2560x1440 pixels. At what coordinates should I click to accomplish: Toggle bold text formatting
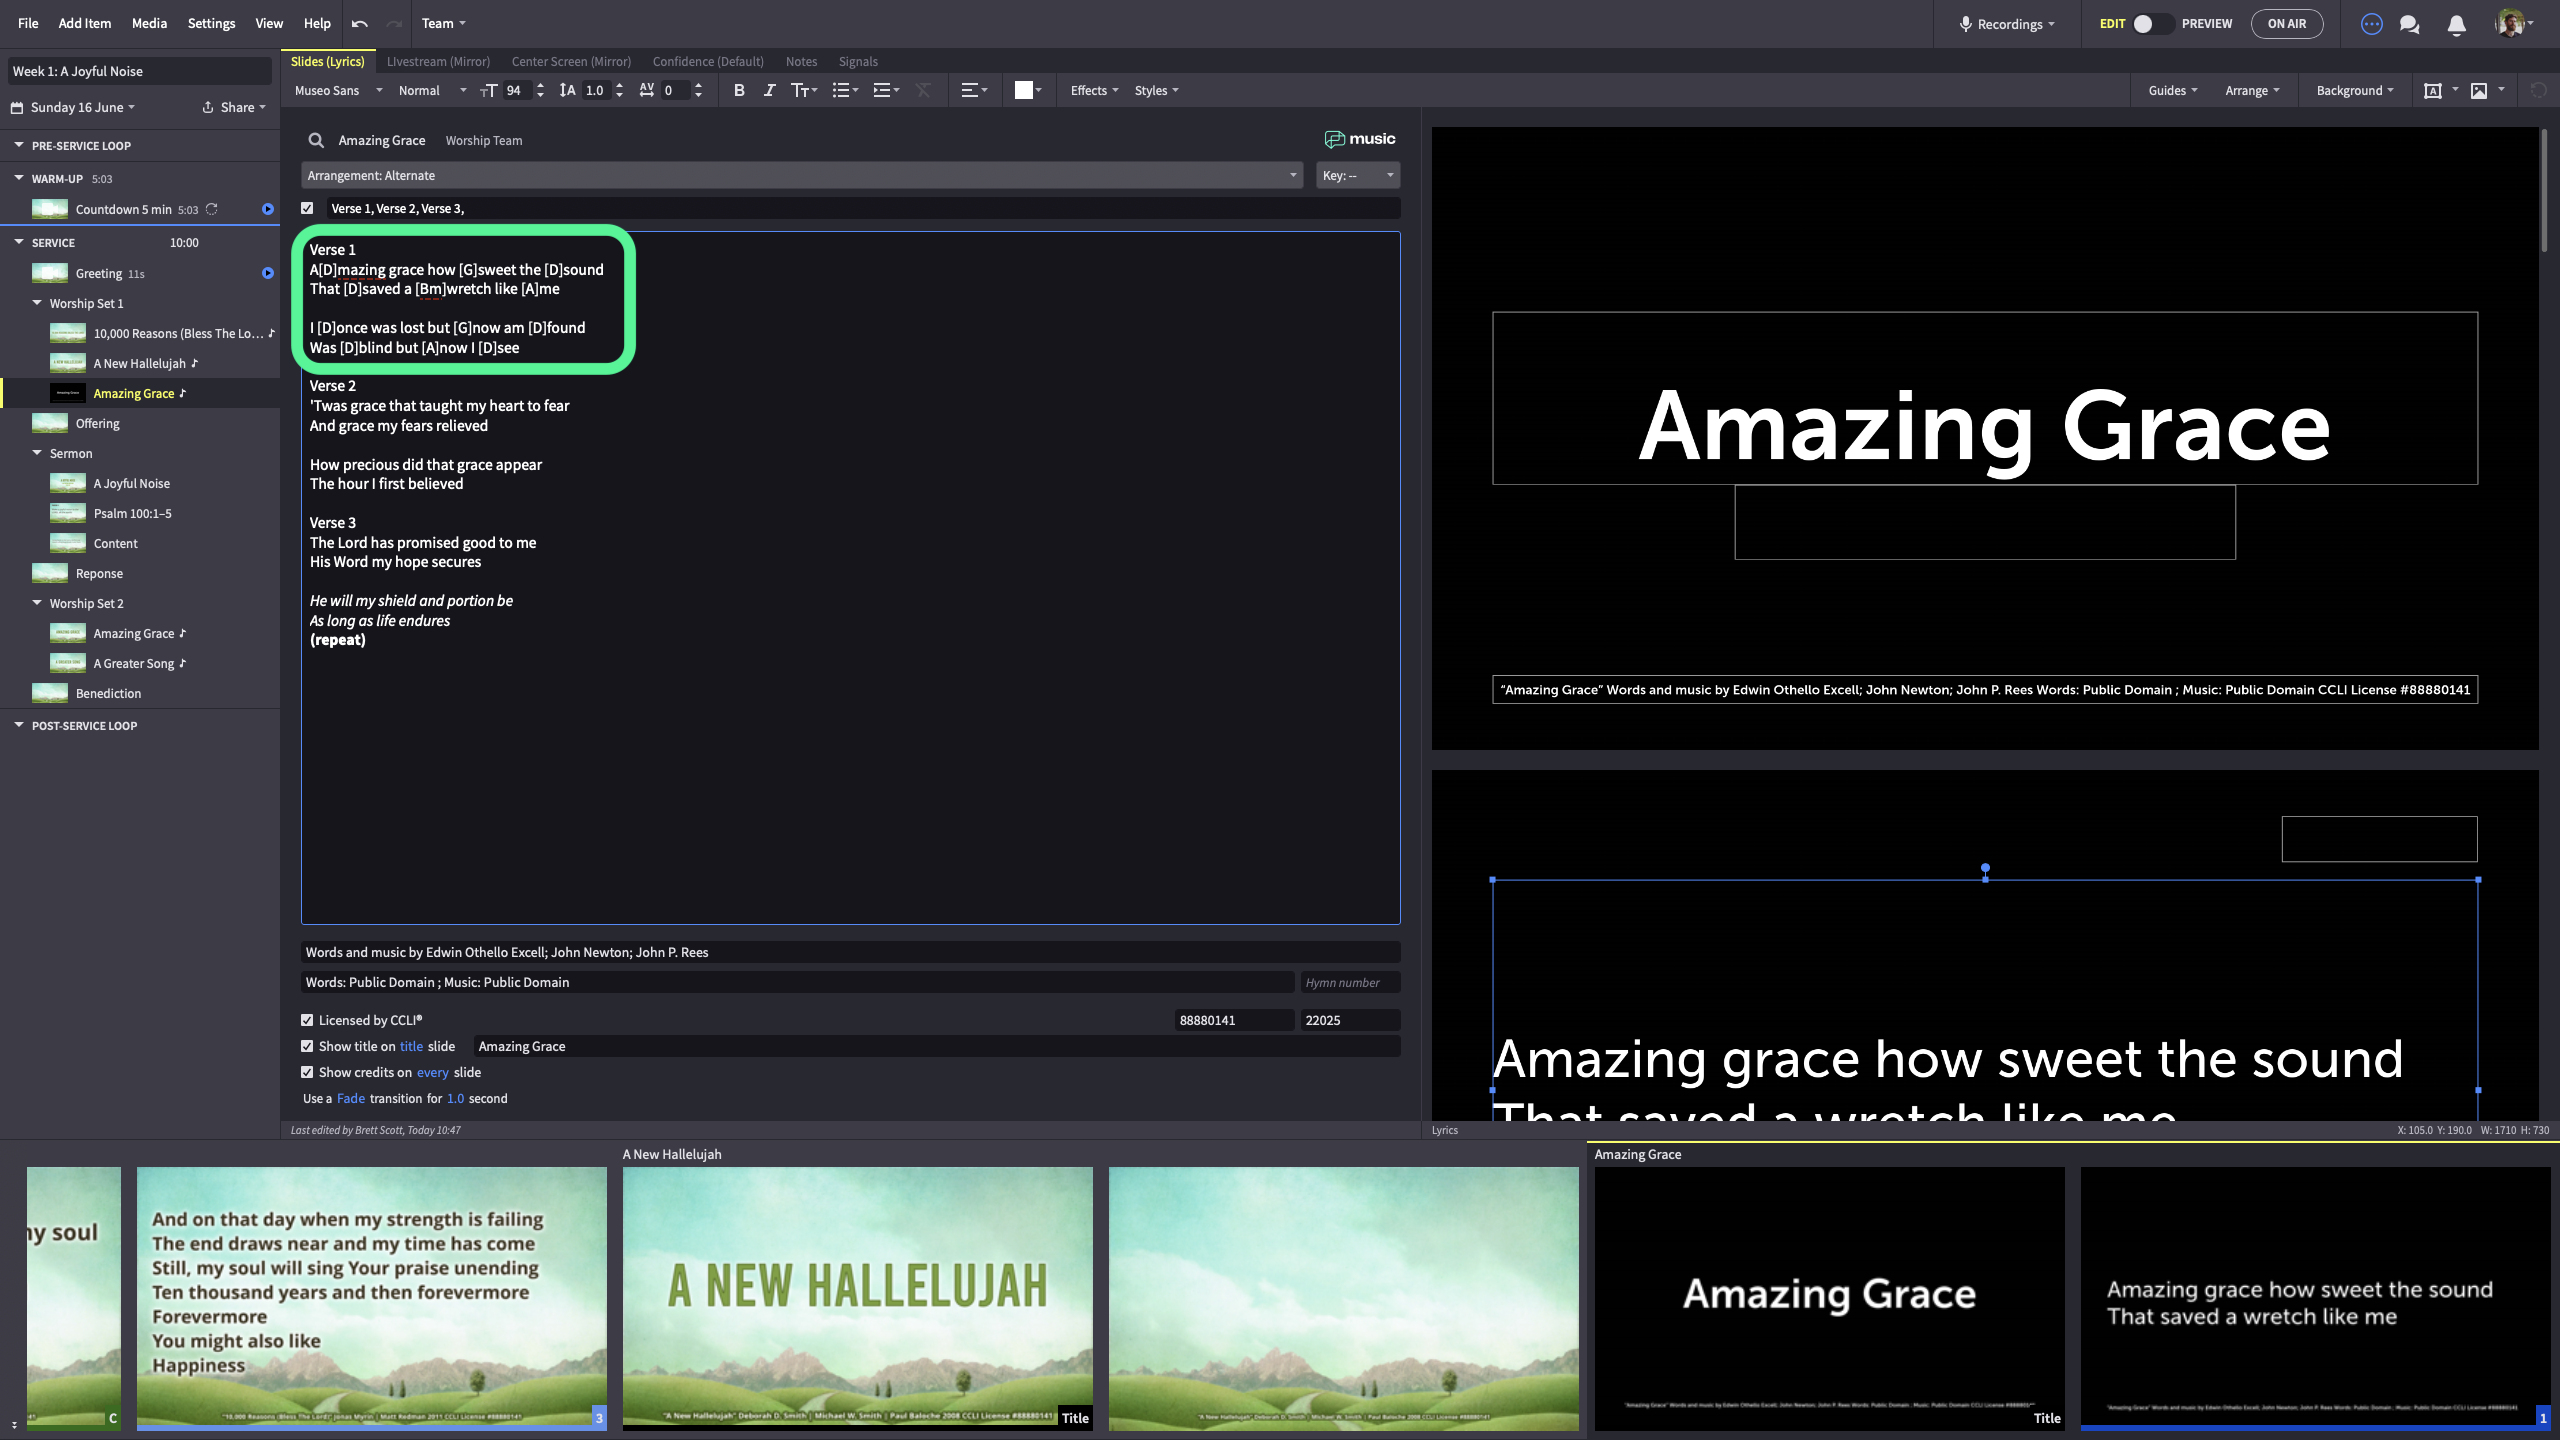click(739, 91)
